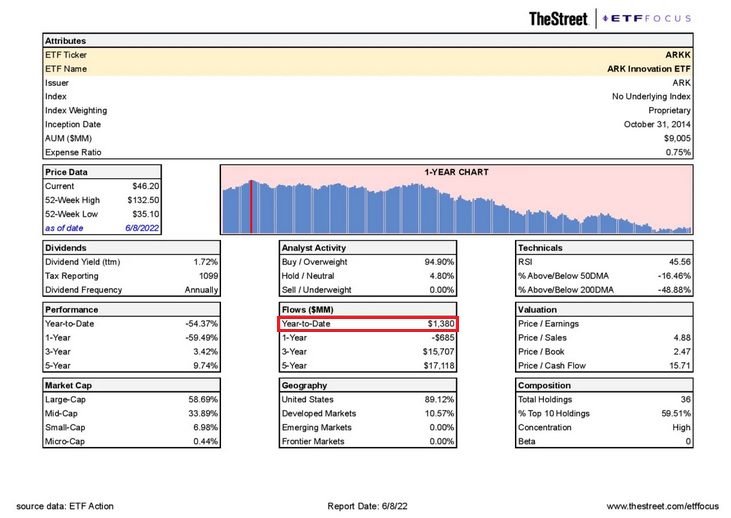Click the 58.69% Large-Cap value
This screenshot has height=518, width=731.
[x=203, y=400]
